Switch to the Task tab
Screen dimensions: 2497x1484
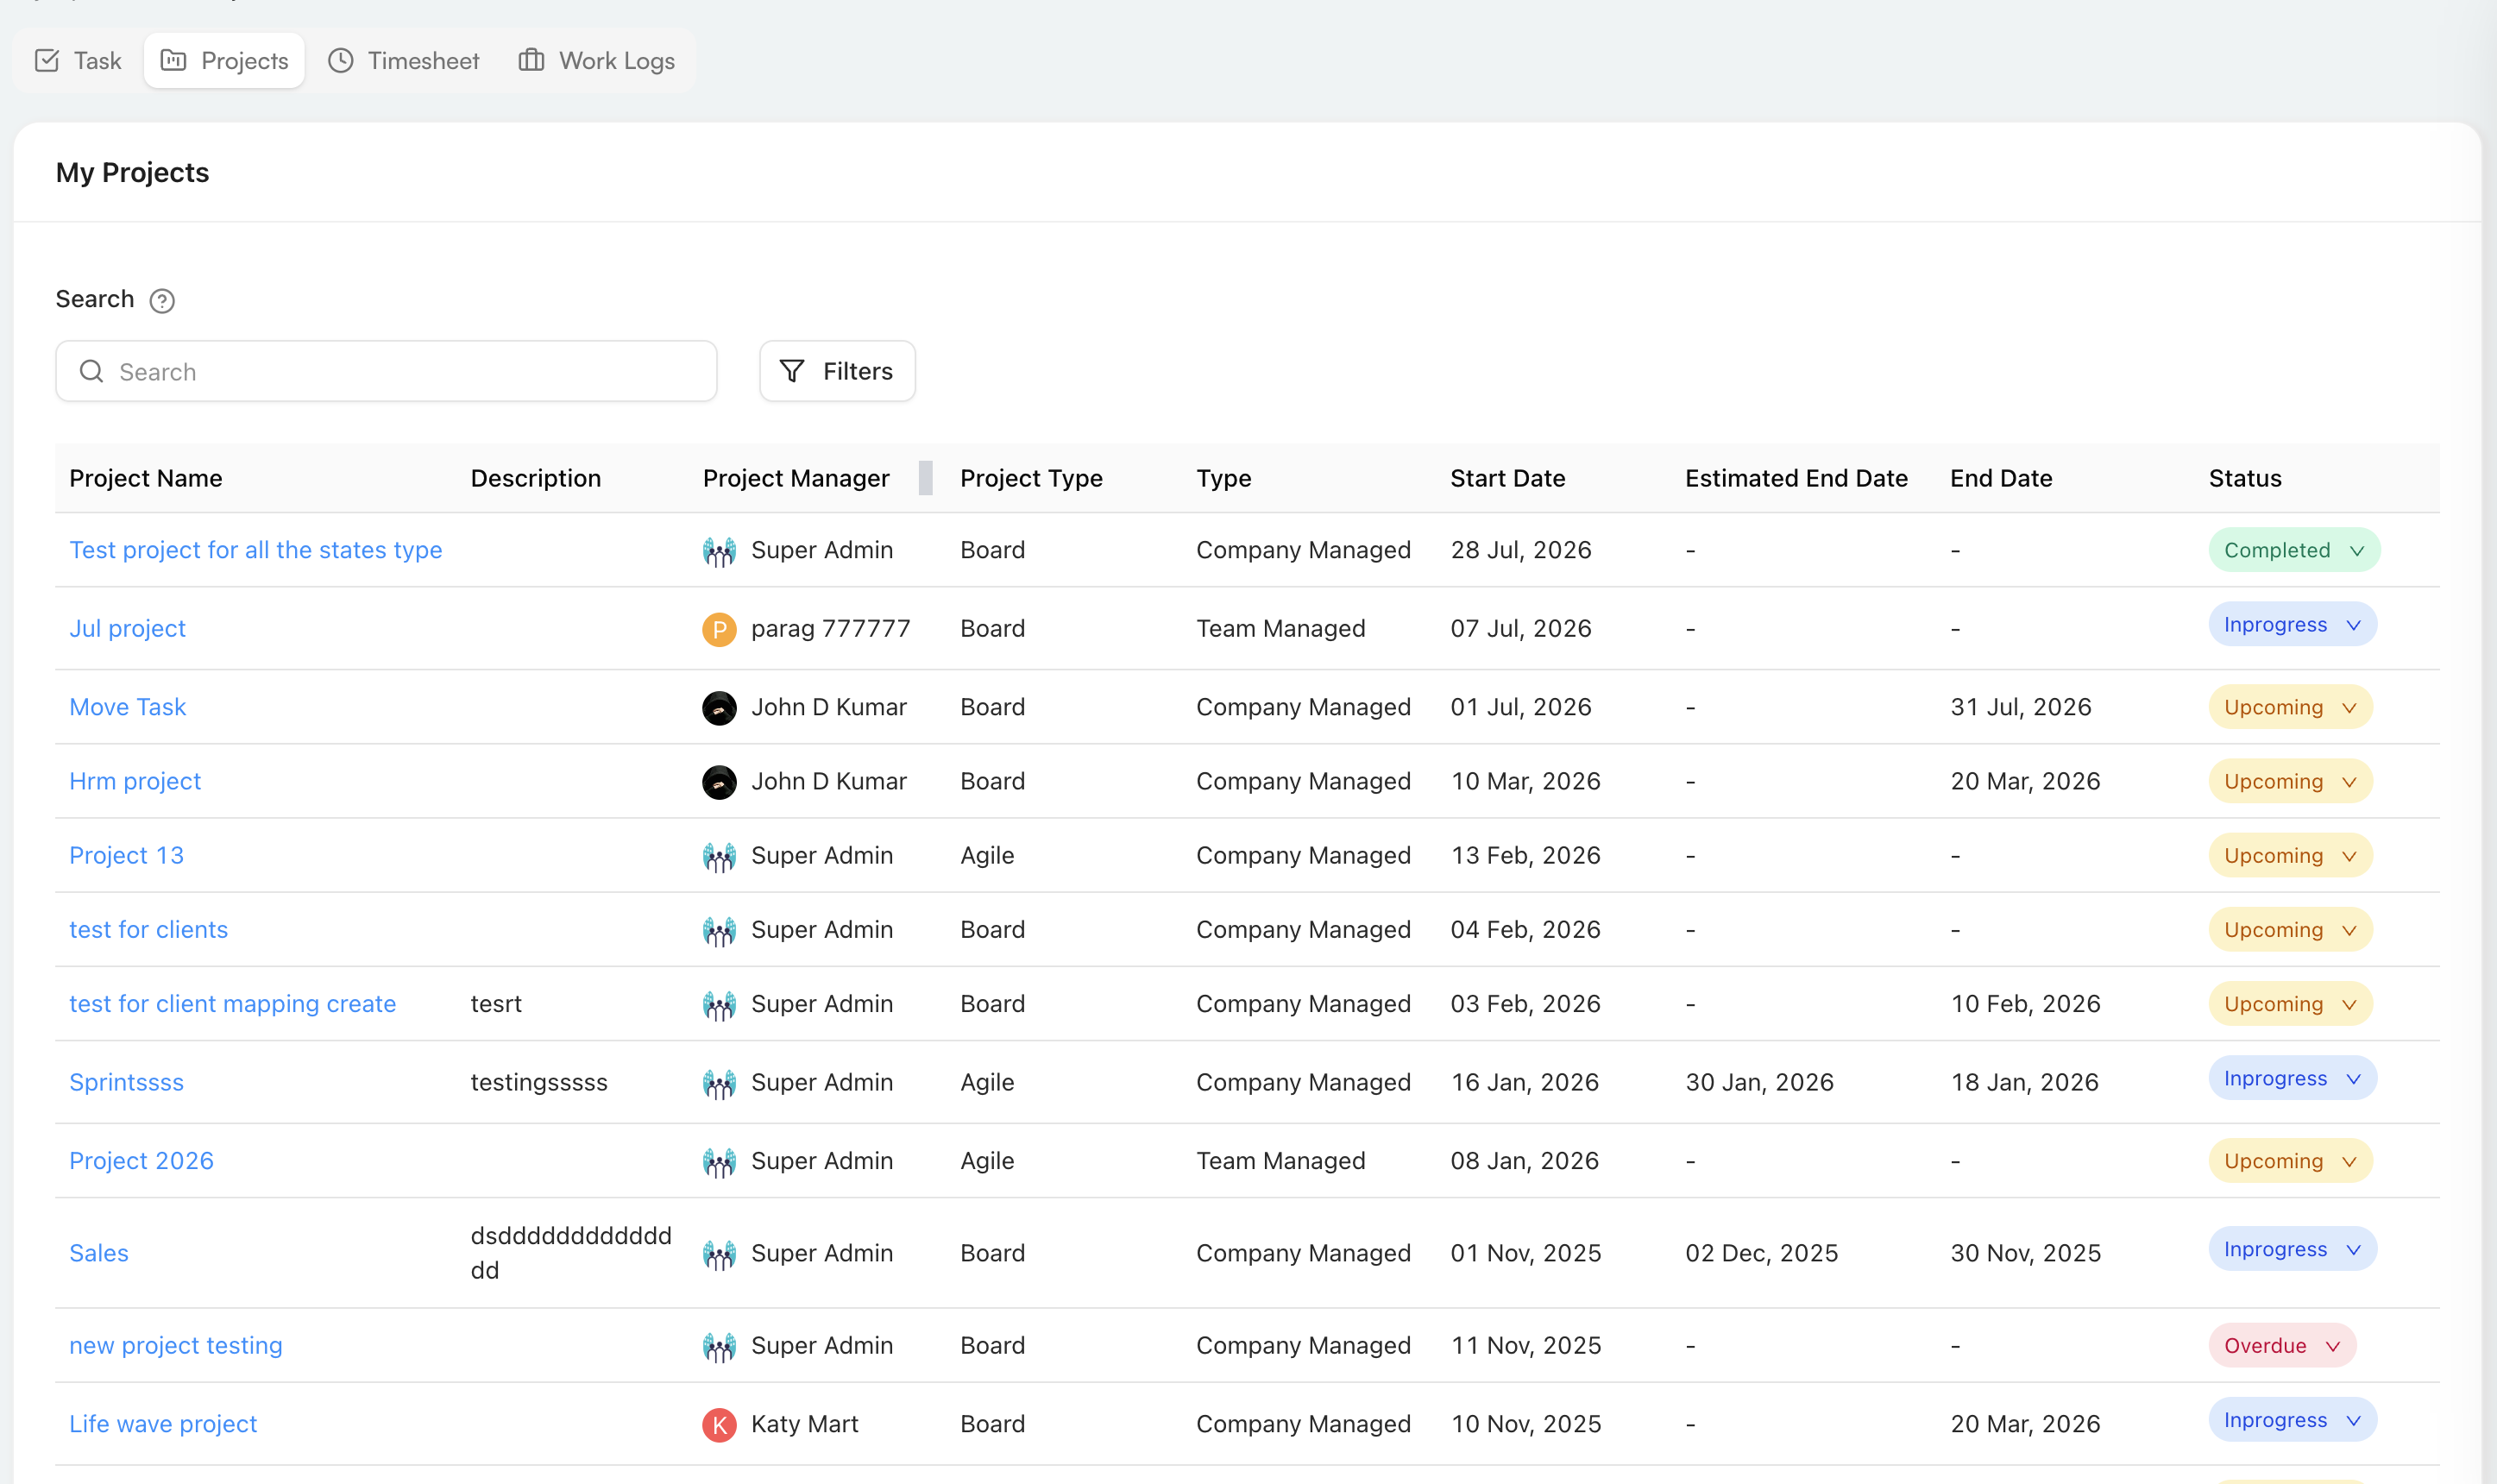[x=78, y=61]
